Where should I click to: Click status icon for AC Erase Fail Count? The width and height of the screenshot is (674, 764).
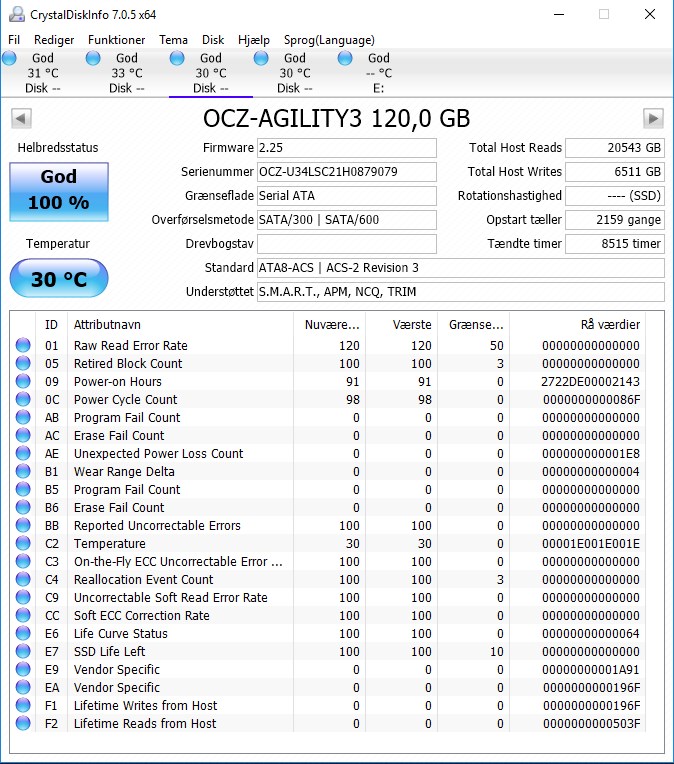[x=23, y=435]
